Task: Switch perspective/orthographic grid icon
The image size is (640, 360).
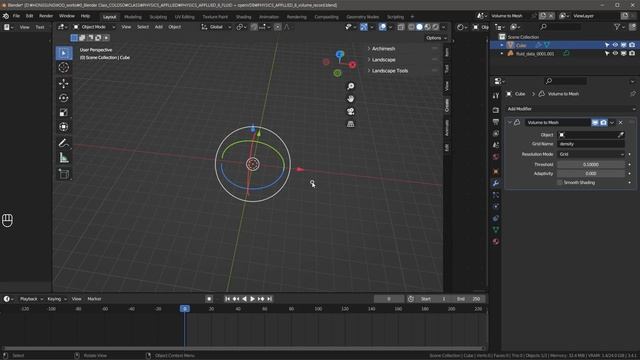Action: tap(351, 124)
